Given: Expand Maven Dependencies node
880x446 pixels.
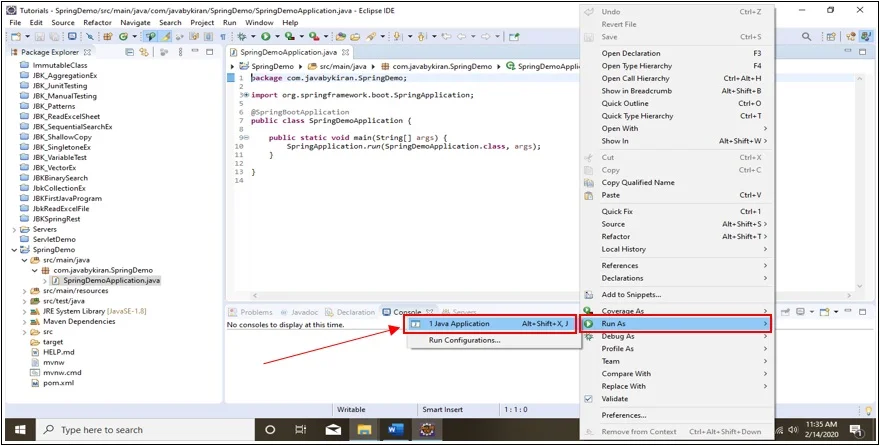Looking at the screenshot, I should click(24, 321).
